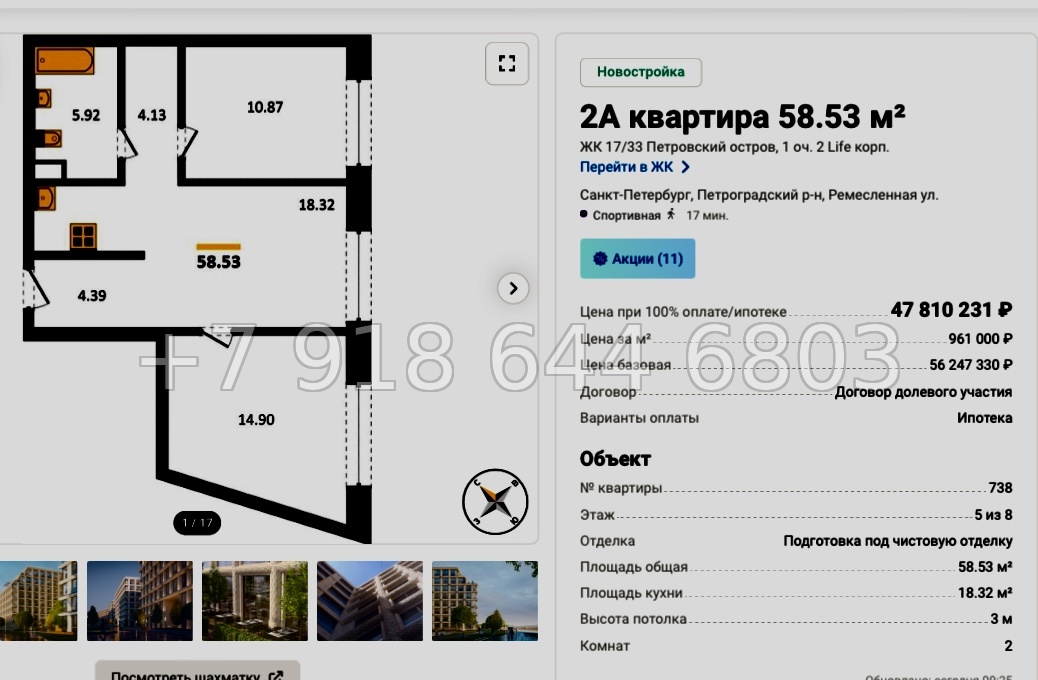
Task: Click the price 47 810 231 ₽
Action: point(951,309)
